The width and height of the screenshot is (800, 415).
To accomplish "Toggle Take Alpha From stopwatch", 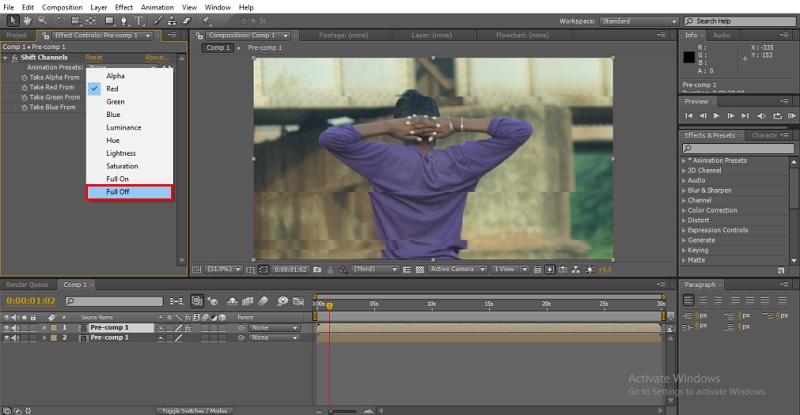I will coord(24,78).
